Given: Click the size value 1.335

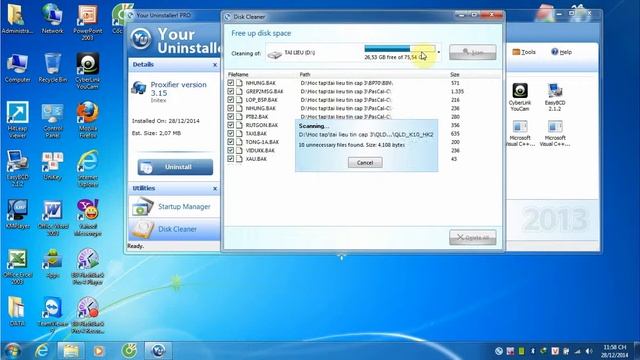Looking at the screenshot, I should (x=457, y=91).
